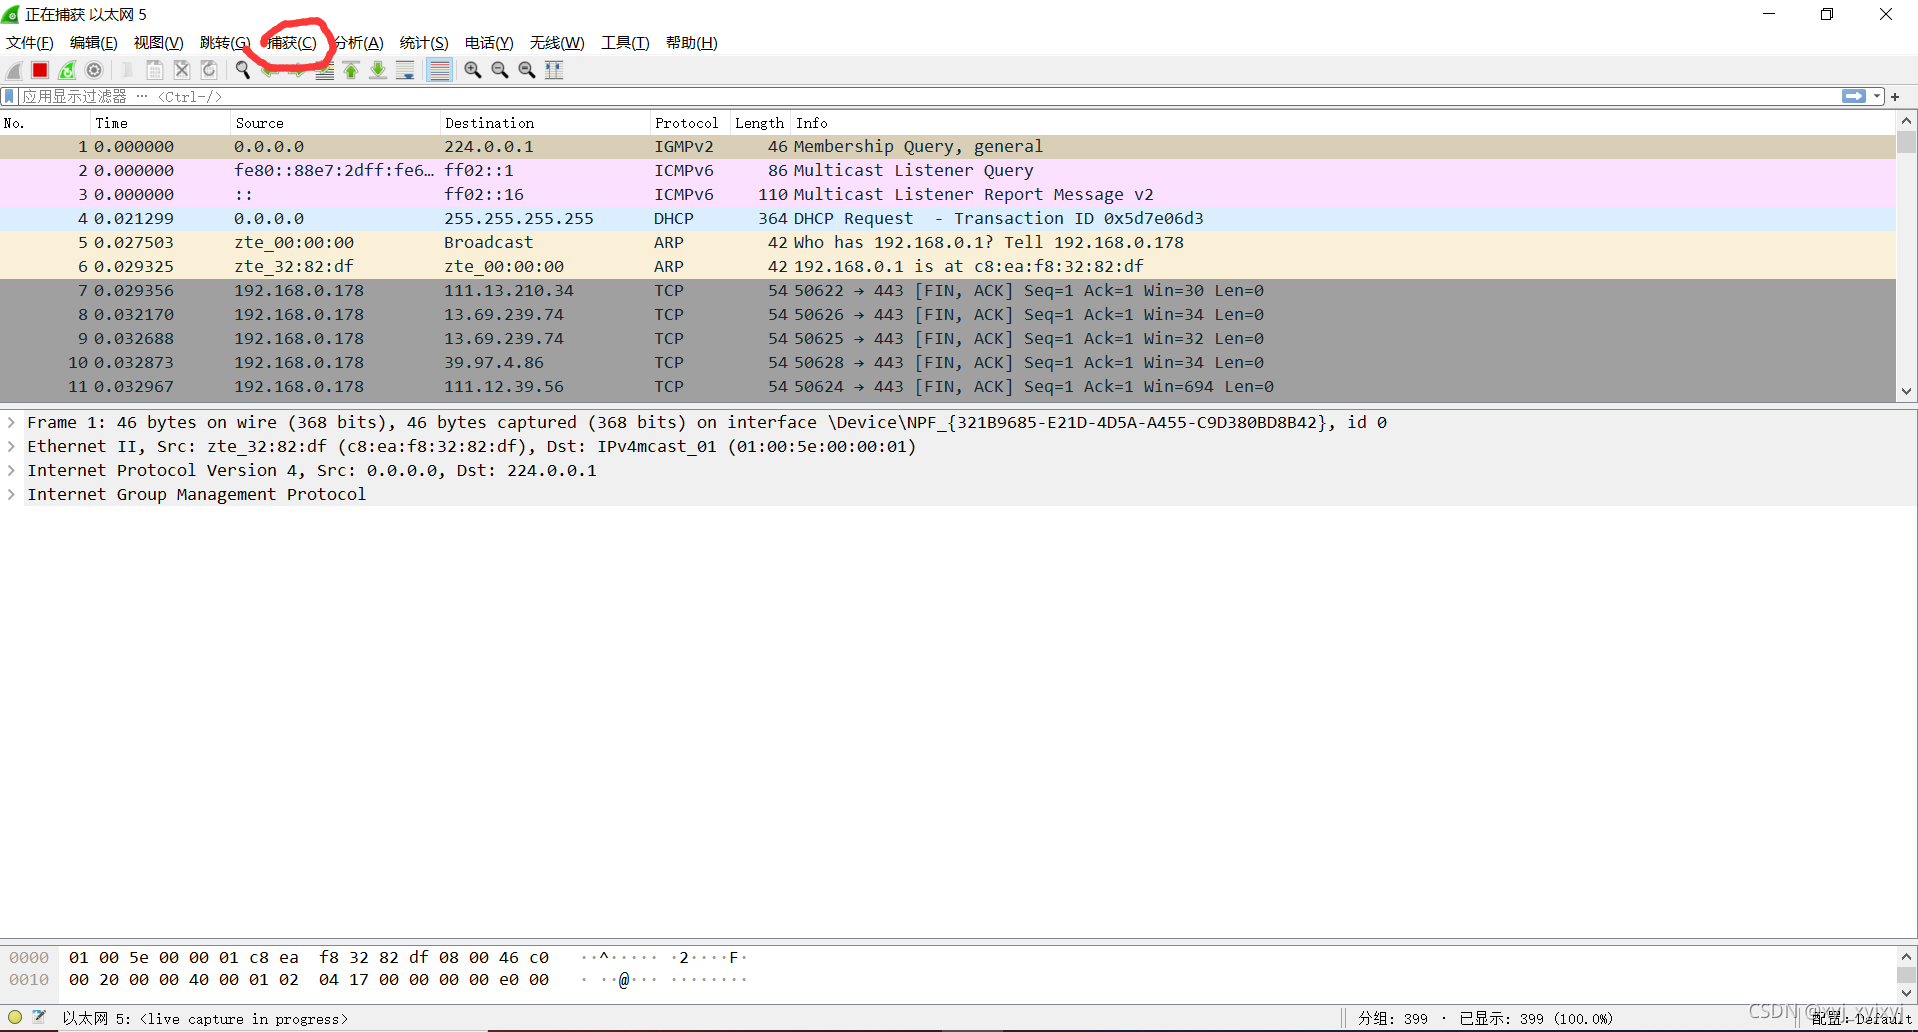The width and height of the screenshot is (1918, 1032).
Task: Expand Internet Protocol Version 4 row
Action: (x=11, y=470)
